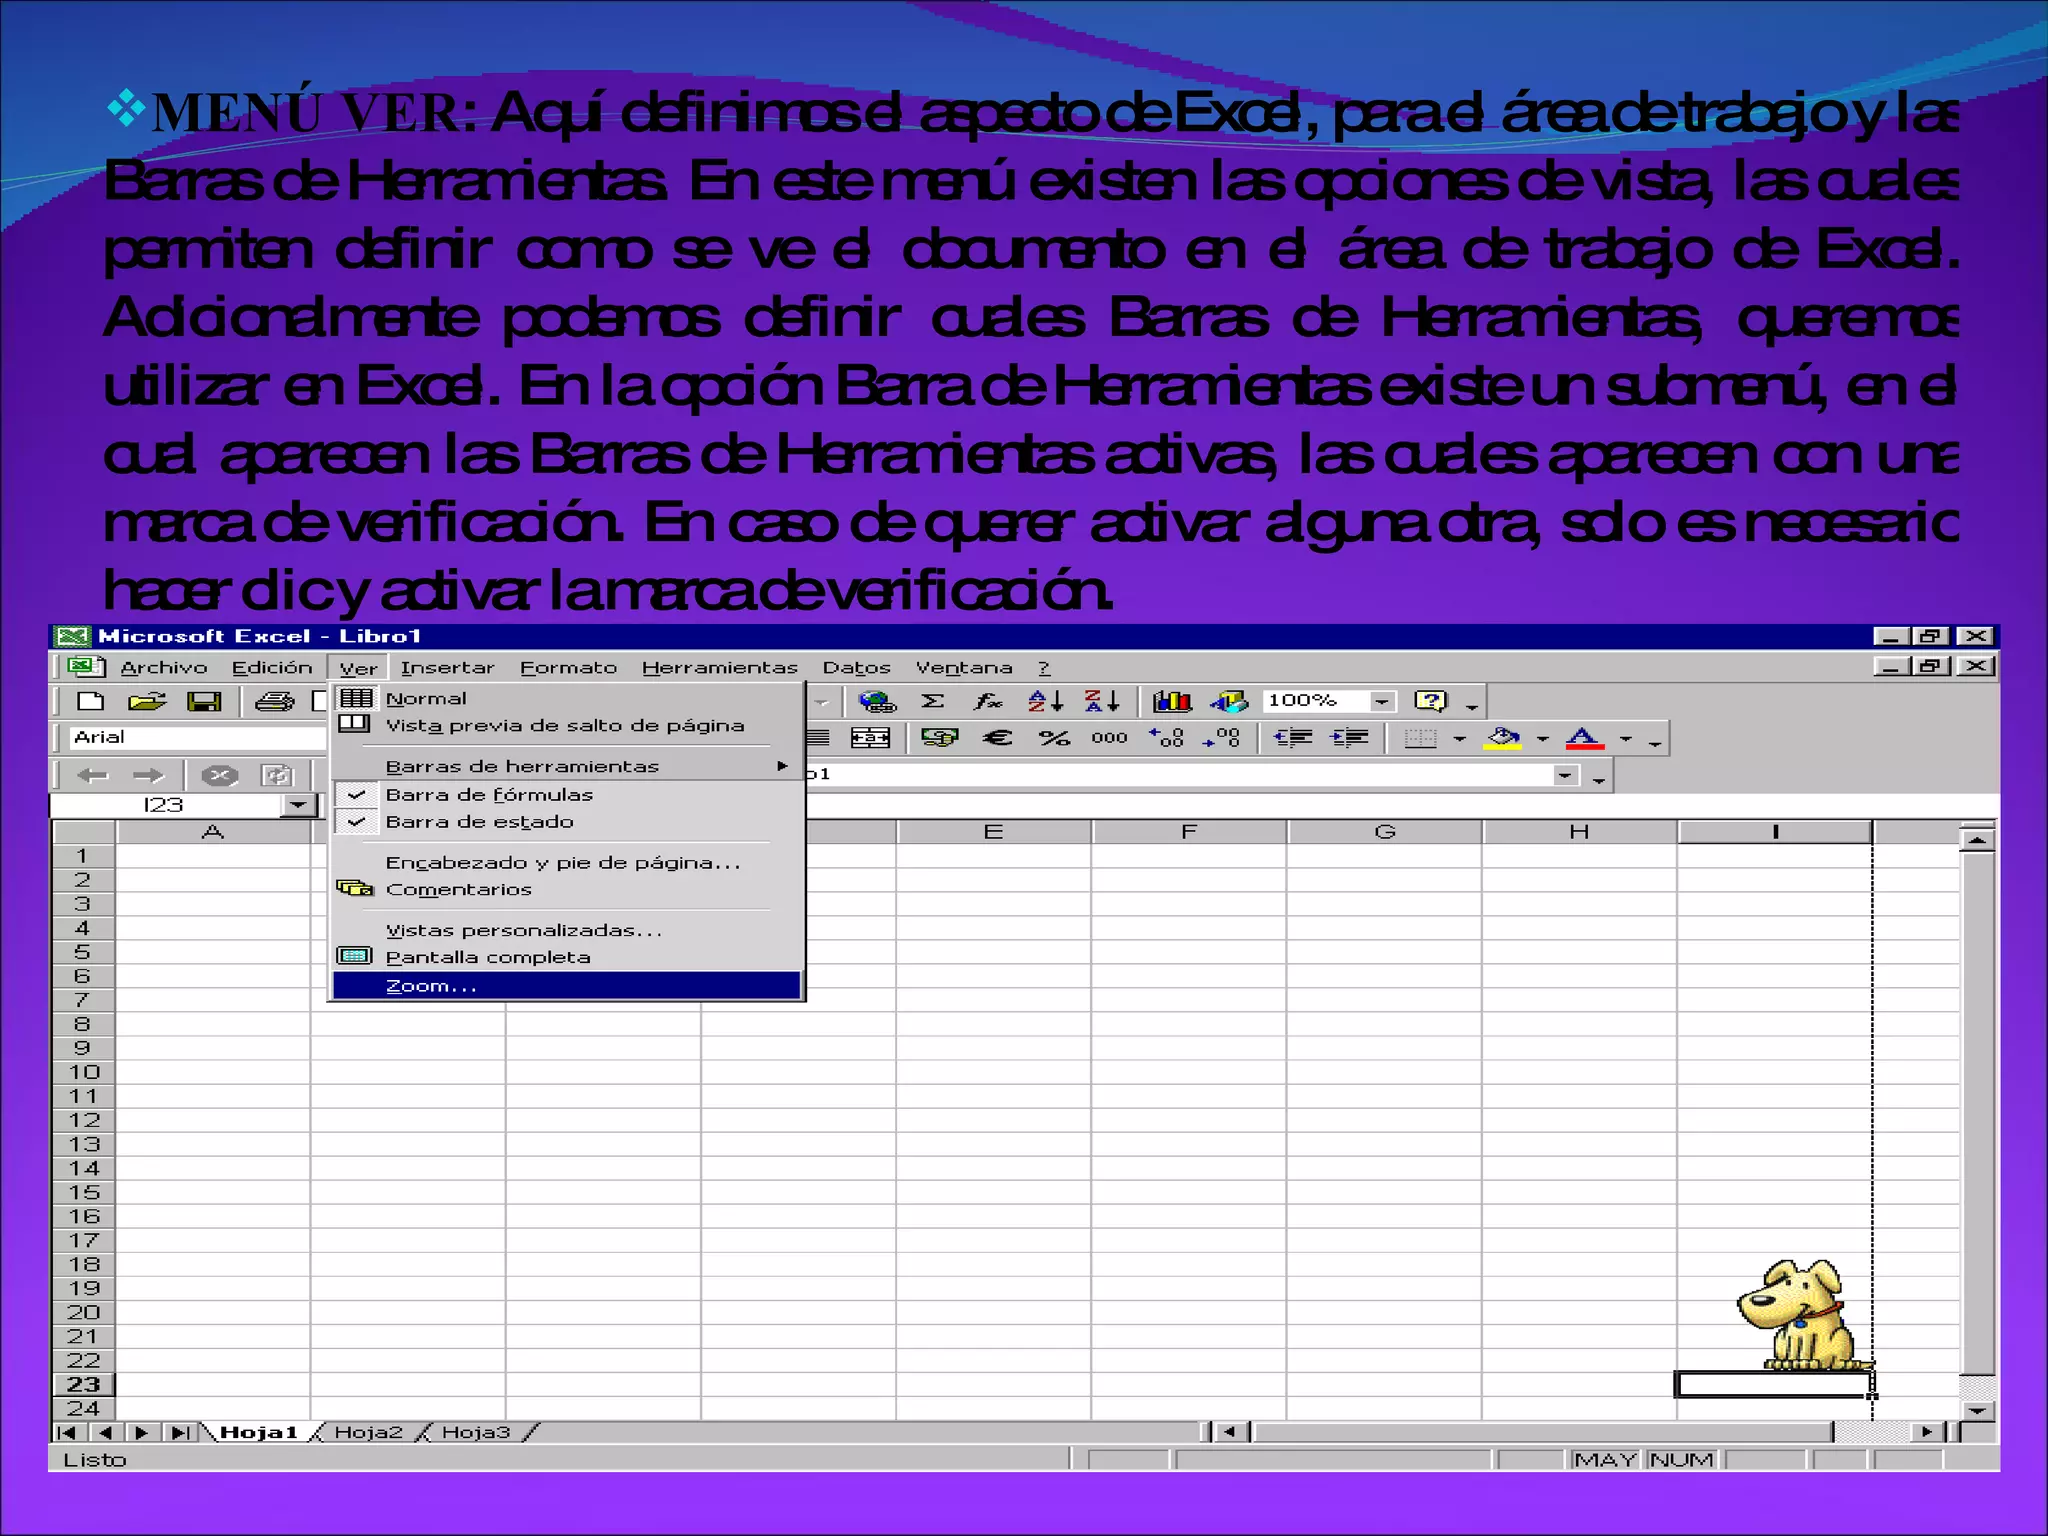2048x1536 pixels.
Task: Toggle the Barra de estado checkmark option
Action: coord(567,822)
